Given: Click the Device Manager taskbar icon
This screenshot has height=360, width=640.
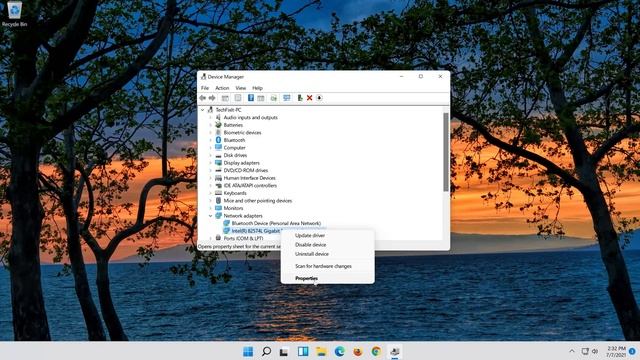Looking at the screenshot, I should pos(395,351).
